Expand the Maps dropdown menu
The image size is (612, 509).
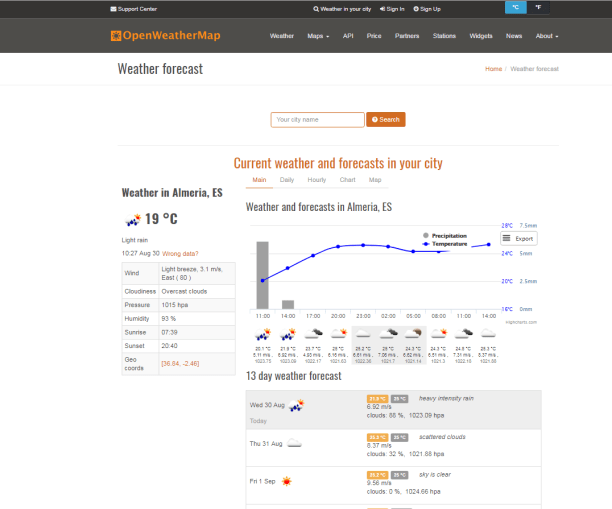pos(319,36)
